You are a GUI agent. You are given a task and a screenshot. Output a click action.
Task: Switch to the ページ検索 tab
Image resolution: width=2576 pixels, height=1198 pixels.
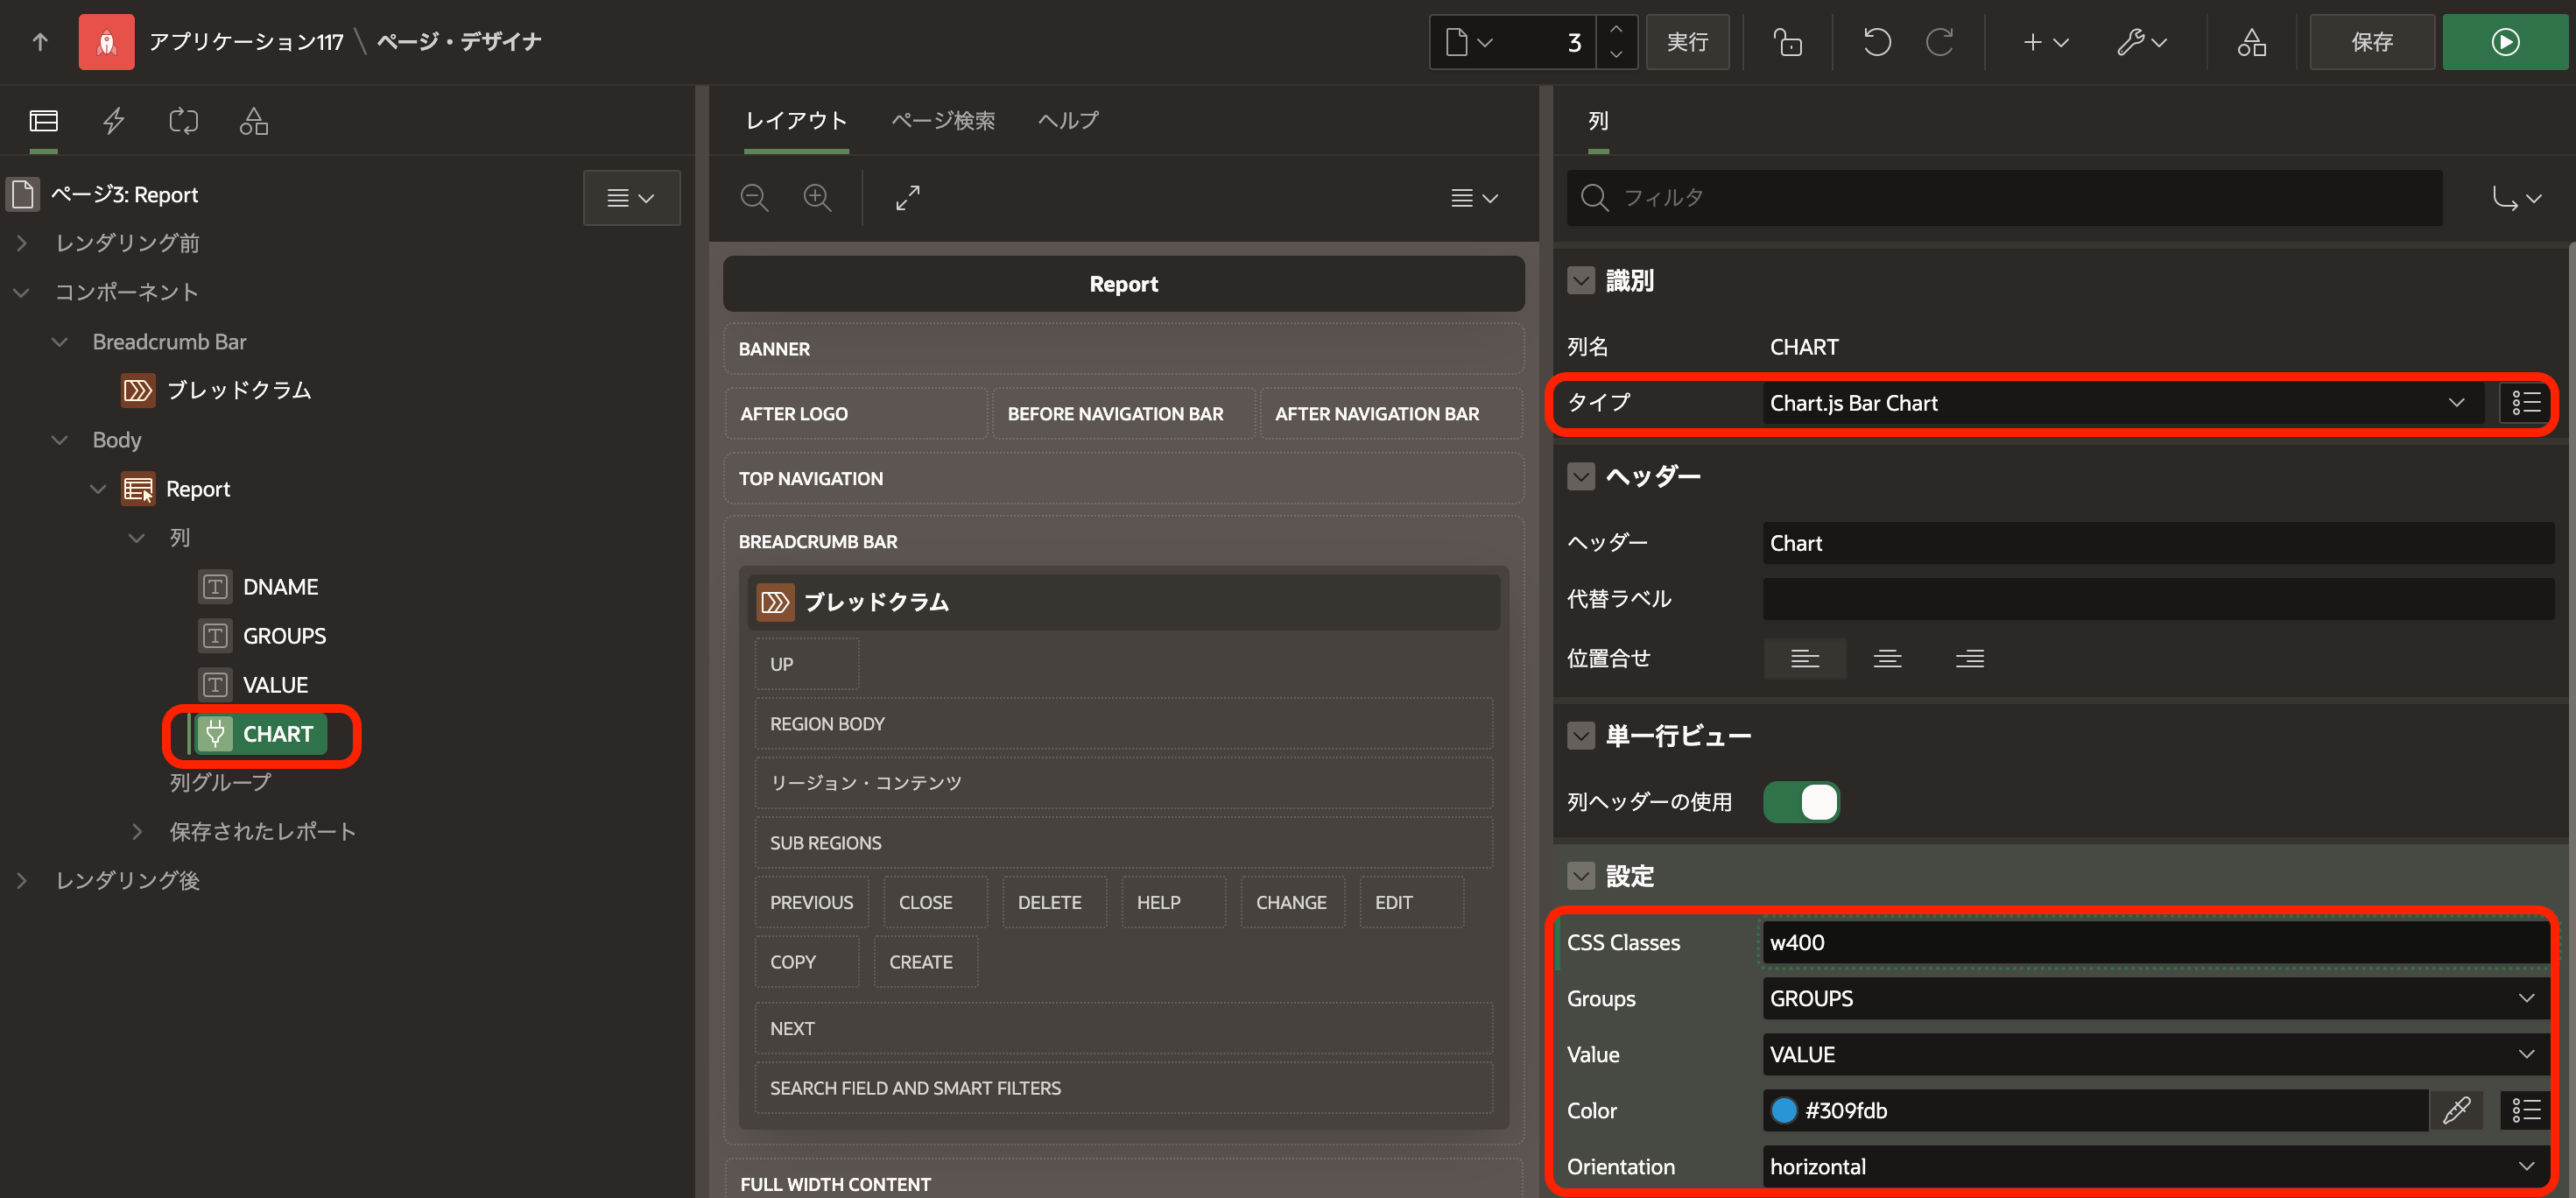942,121
